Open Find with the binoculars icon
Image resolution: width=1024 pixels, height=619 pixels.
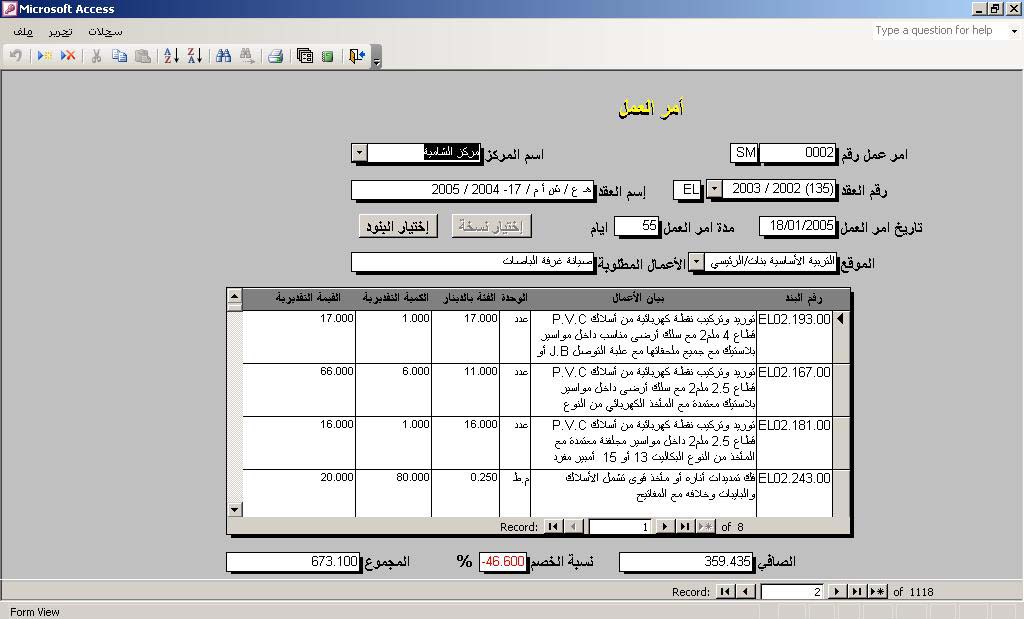point(223,56)
